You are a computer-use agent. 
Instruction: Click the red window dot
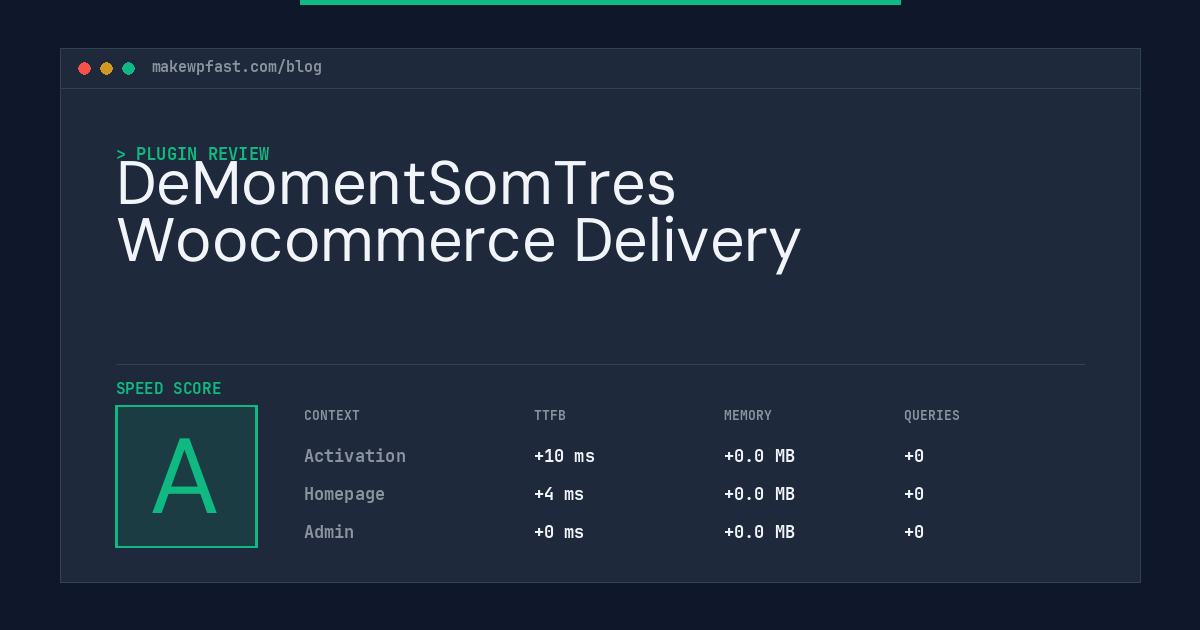click(84, 68)
